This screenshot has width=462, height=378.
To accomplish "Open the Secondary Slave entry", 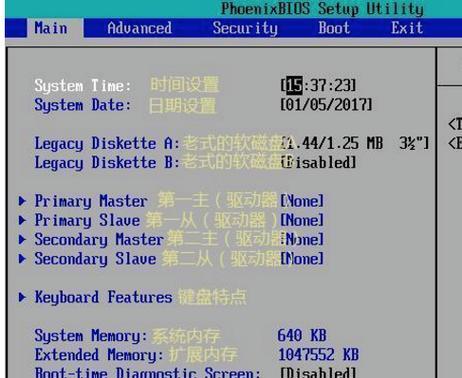I will click(x=95, y=259).
